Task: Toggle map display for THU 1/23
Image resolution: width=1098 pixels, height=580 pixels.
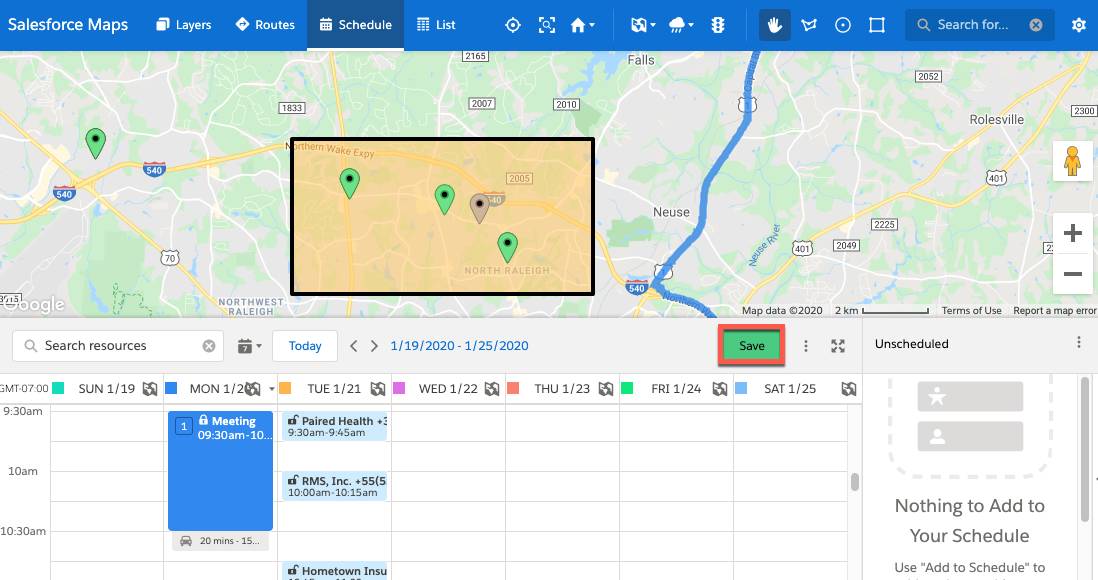Action: (x=606, y=389)
